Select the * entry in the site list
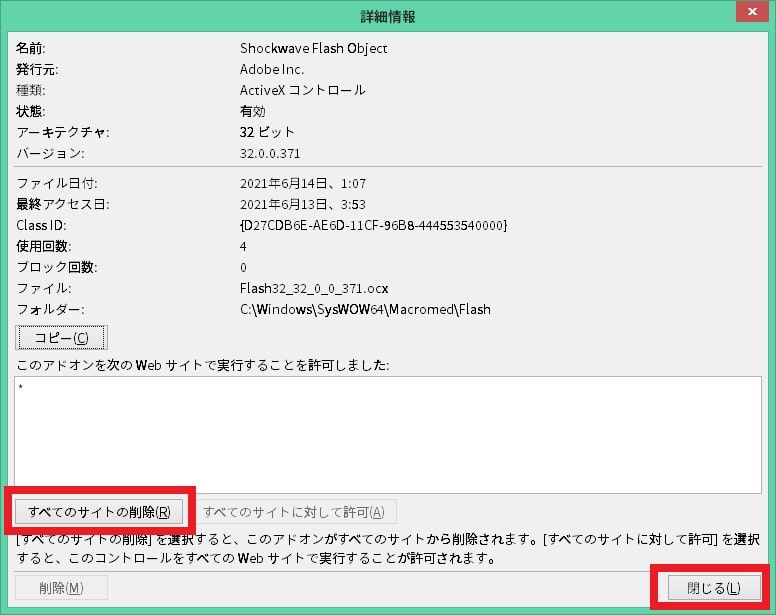This screenshot has height=615, width=776. tap(21, 387)
